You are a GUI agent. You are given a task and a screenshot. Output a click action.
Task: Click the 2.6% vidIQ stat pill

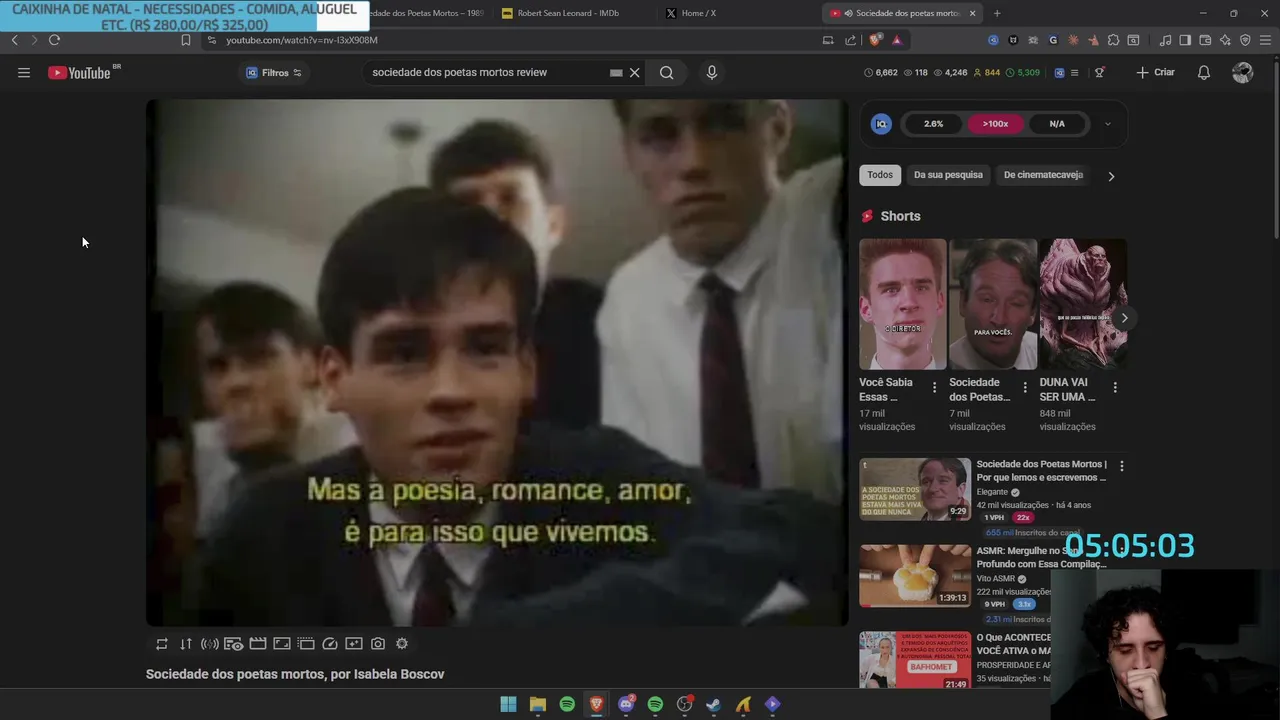tap(933, 124)
